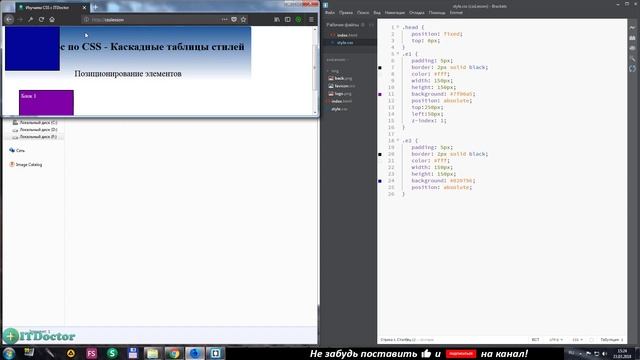Open the Windows Start button
Screen dimensions: 640x360
tap(9, 353)
